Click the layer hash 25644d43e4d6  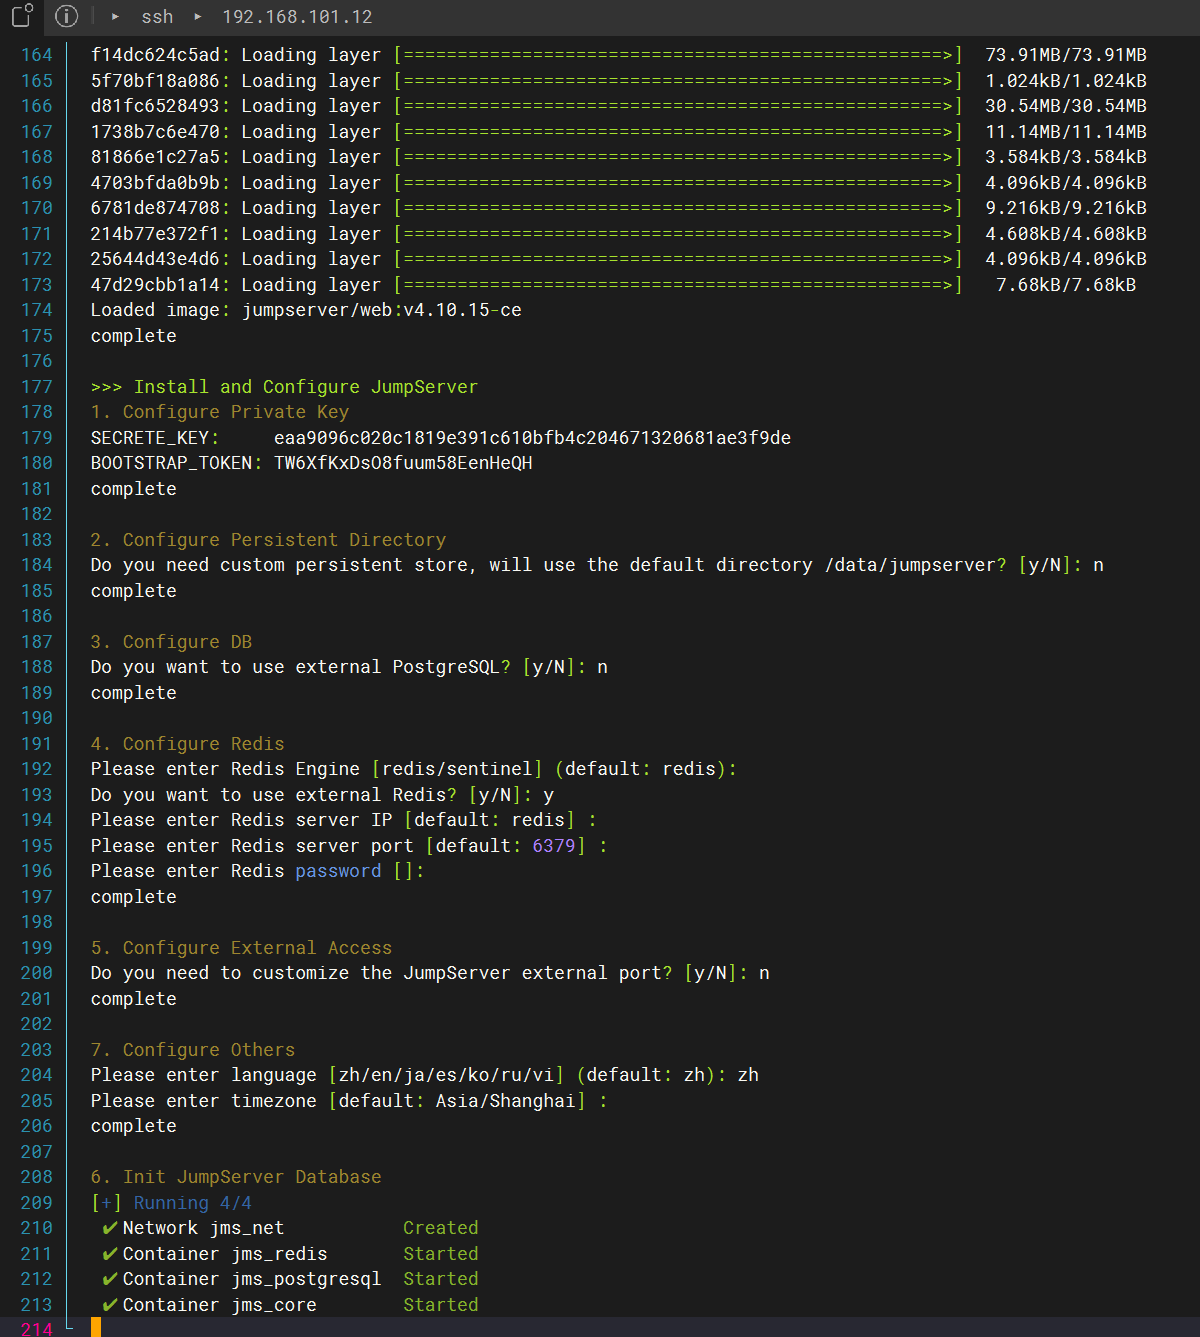155,259
